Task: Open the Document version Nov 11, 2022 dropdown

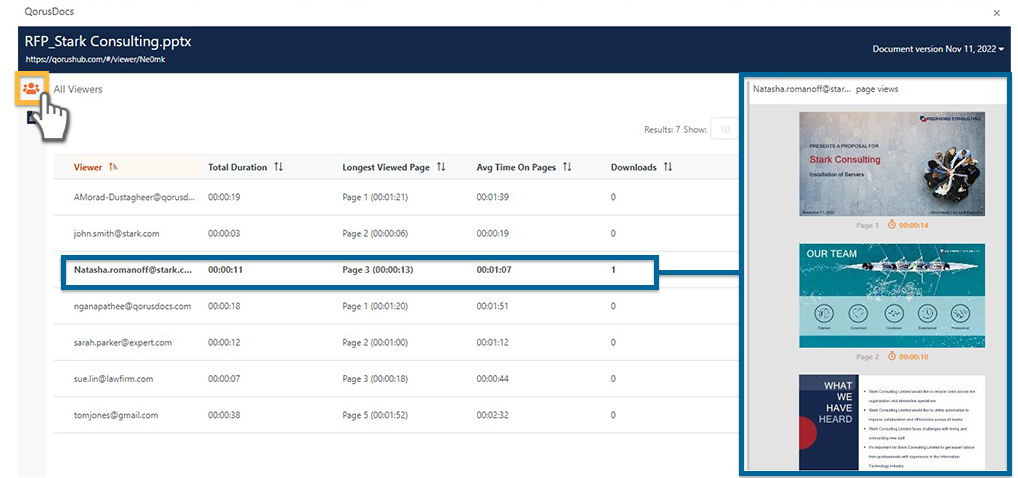Action: (x=938, y=49)
